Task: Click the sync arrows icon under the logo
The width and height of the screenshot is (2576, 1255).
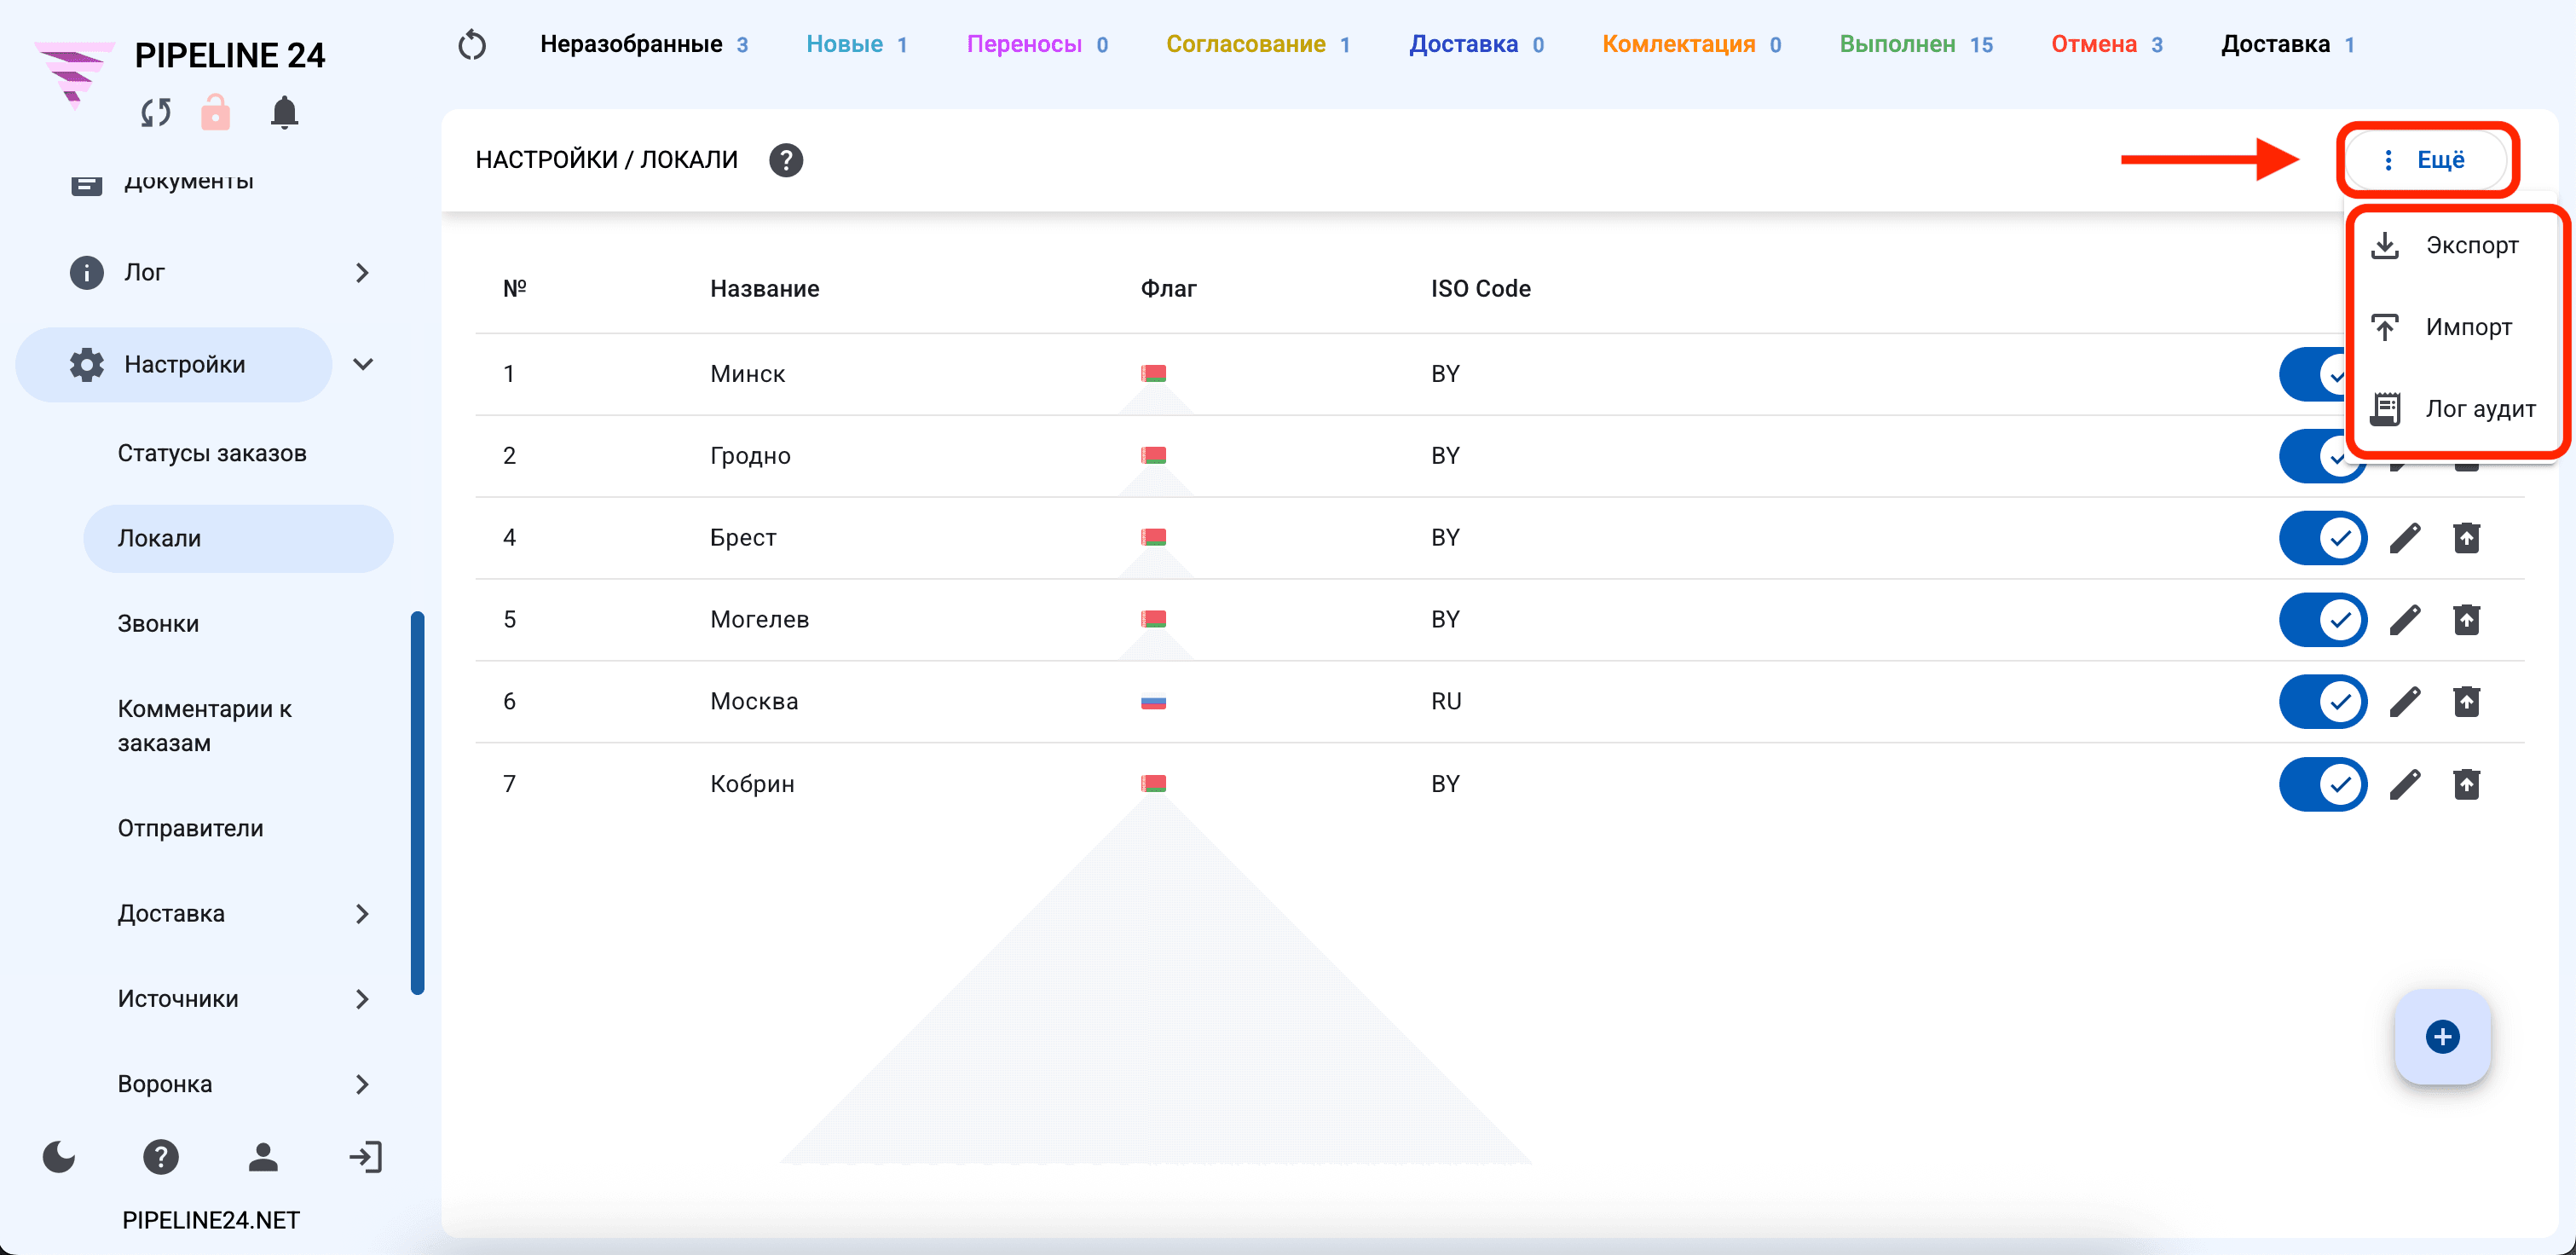Action: [x=156, y=112]
